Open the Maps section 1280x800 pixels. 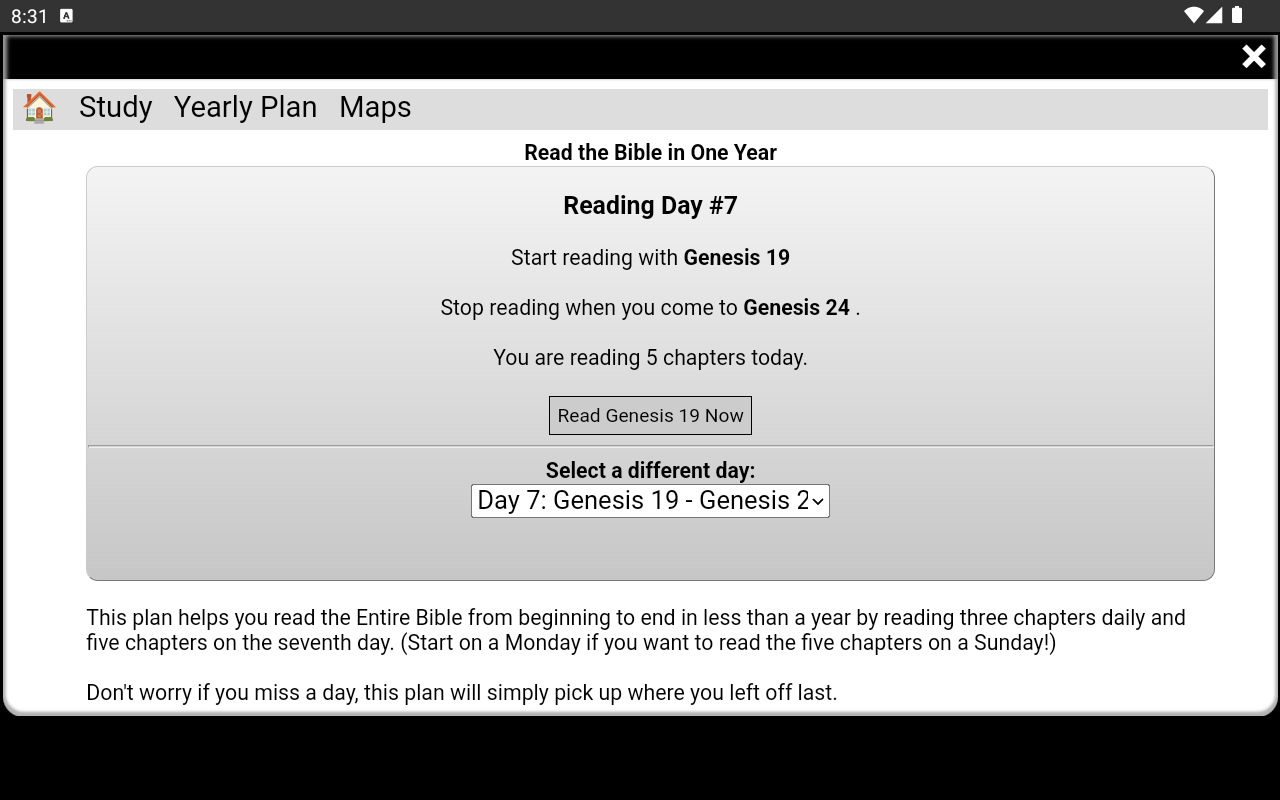pos(375,107)
